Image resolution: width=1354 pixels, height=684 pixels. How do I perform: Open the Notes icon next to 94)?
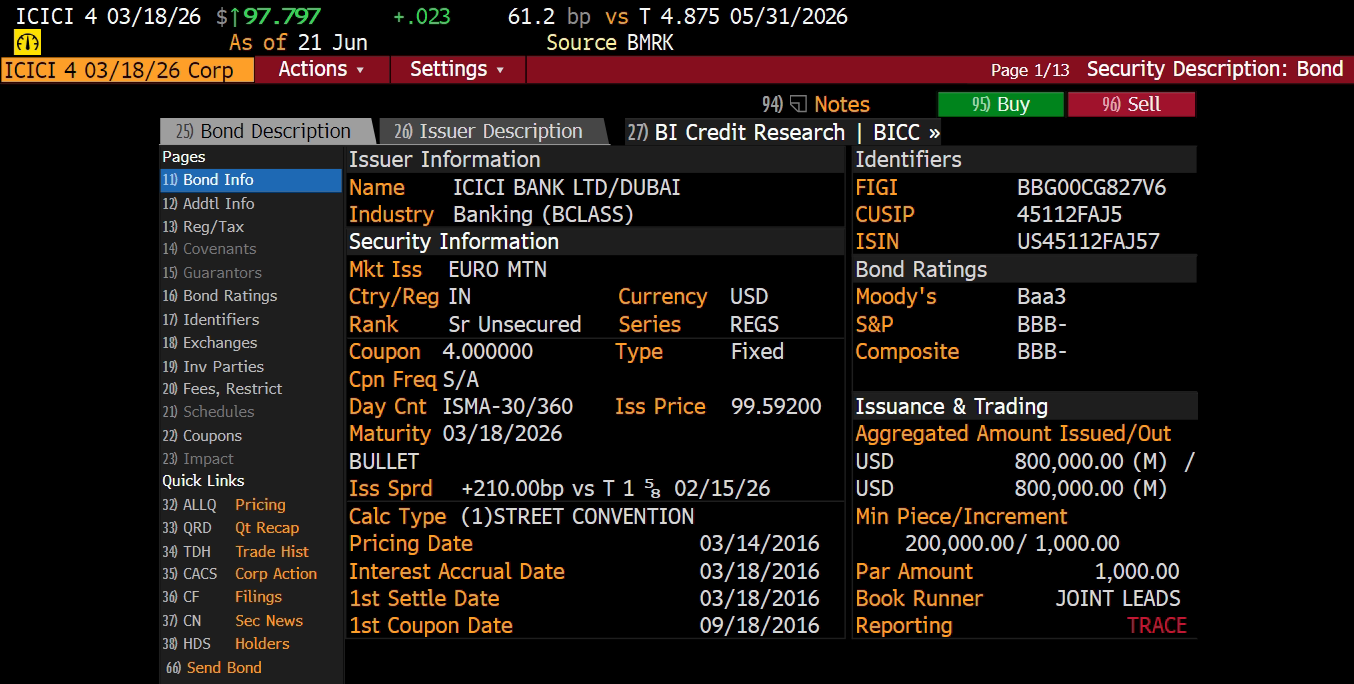point(798,104)
